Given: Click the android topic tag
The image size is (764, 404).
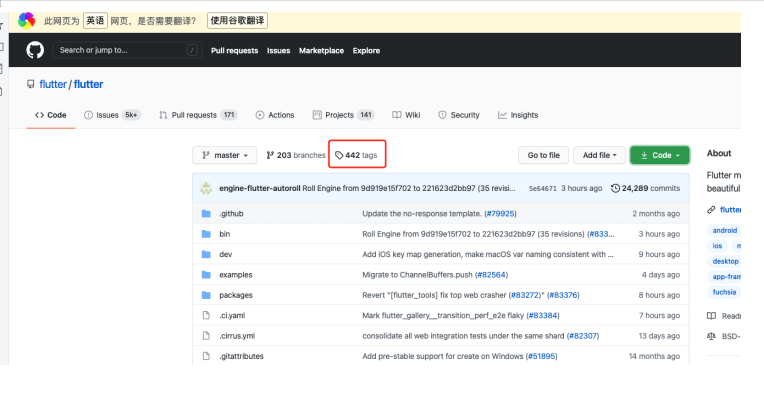Looking at the screenshot, I should [x=725, y=231].
